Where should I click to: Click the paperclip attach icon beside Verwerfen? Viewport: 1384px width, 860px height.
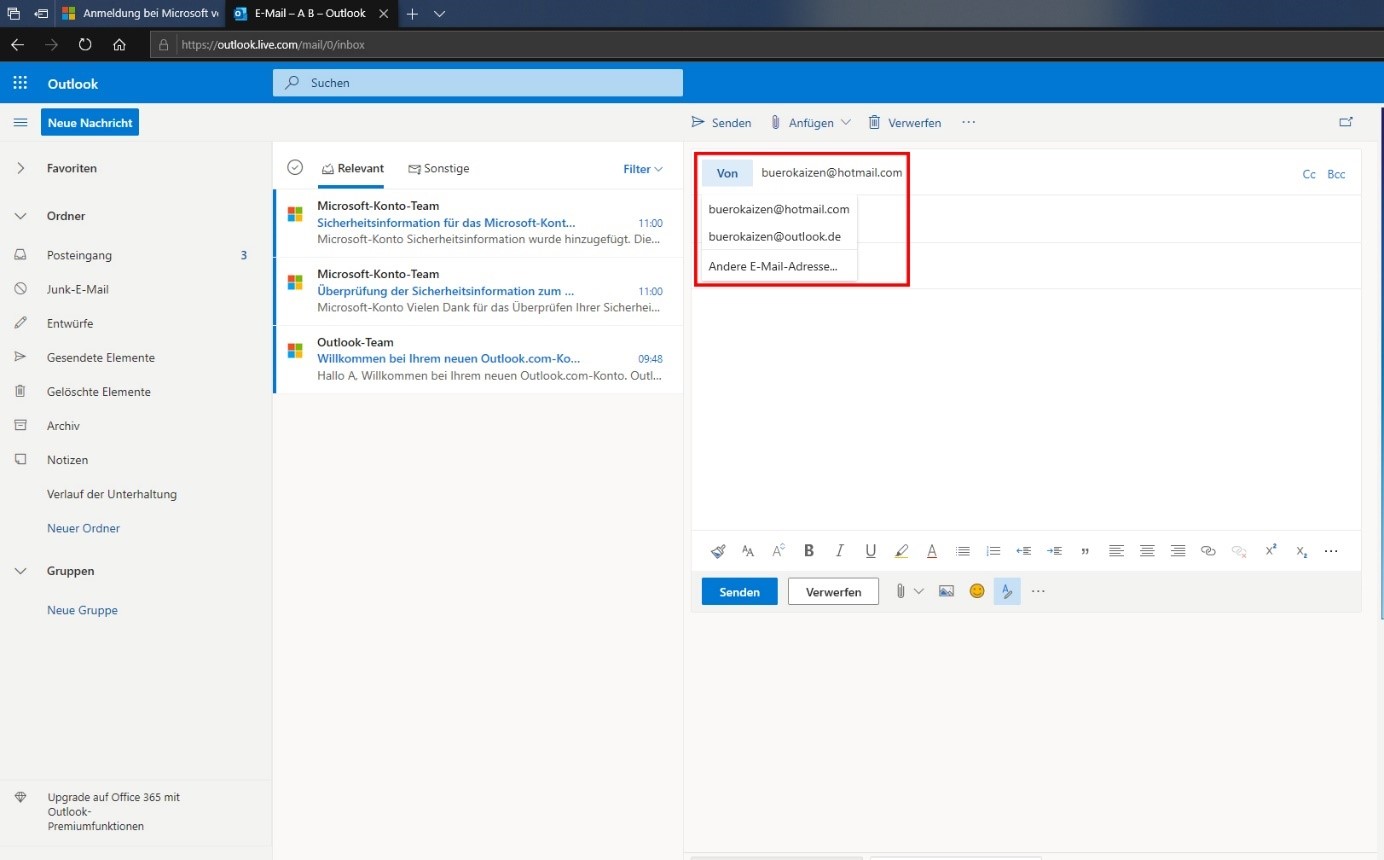[900, 591]
